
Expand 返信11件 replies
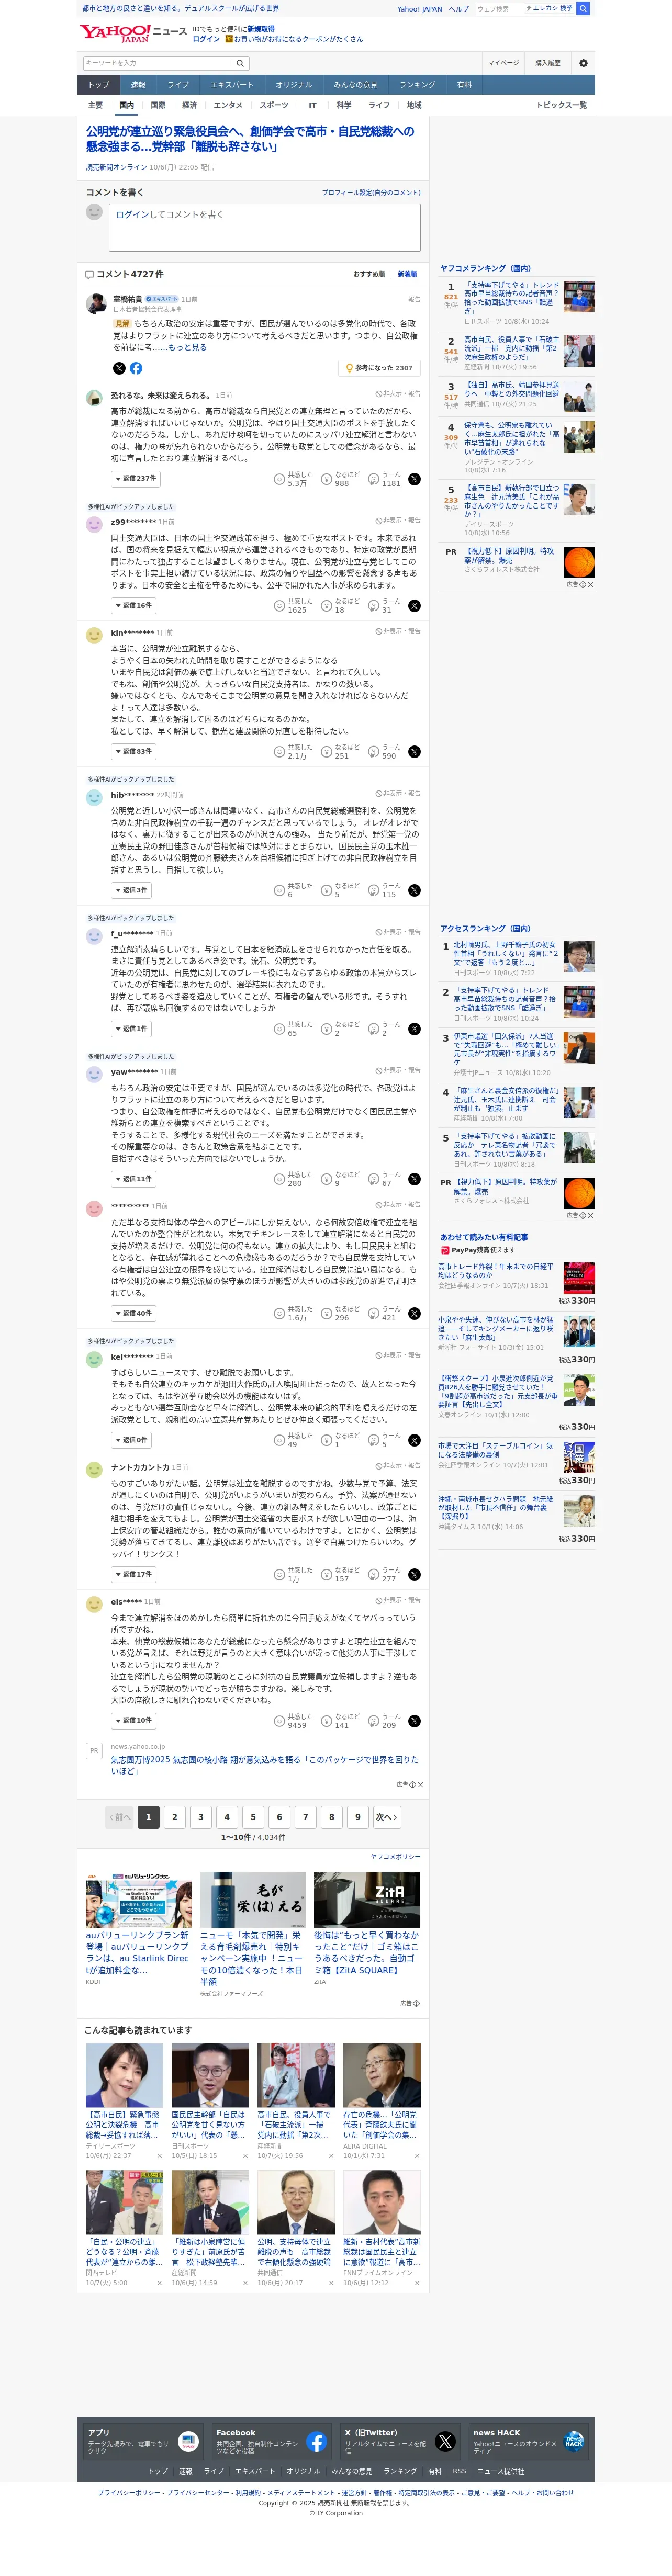coord(133,1180)
